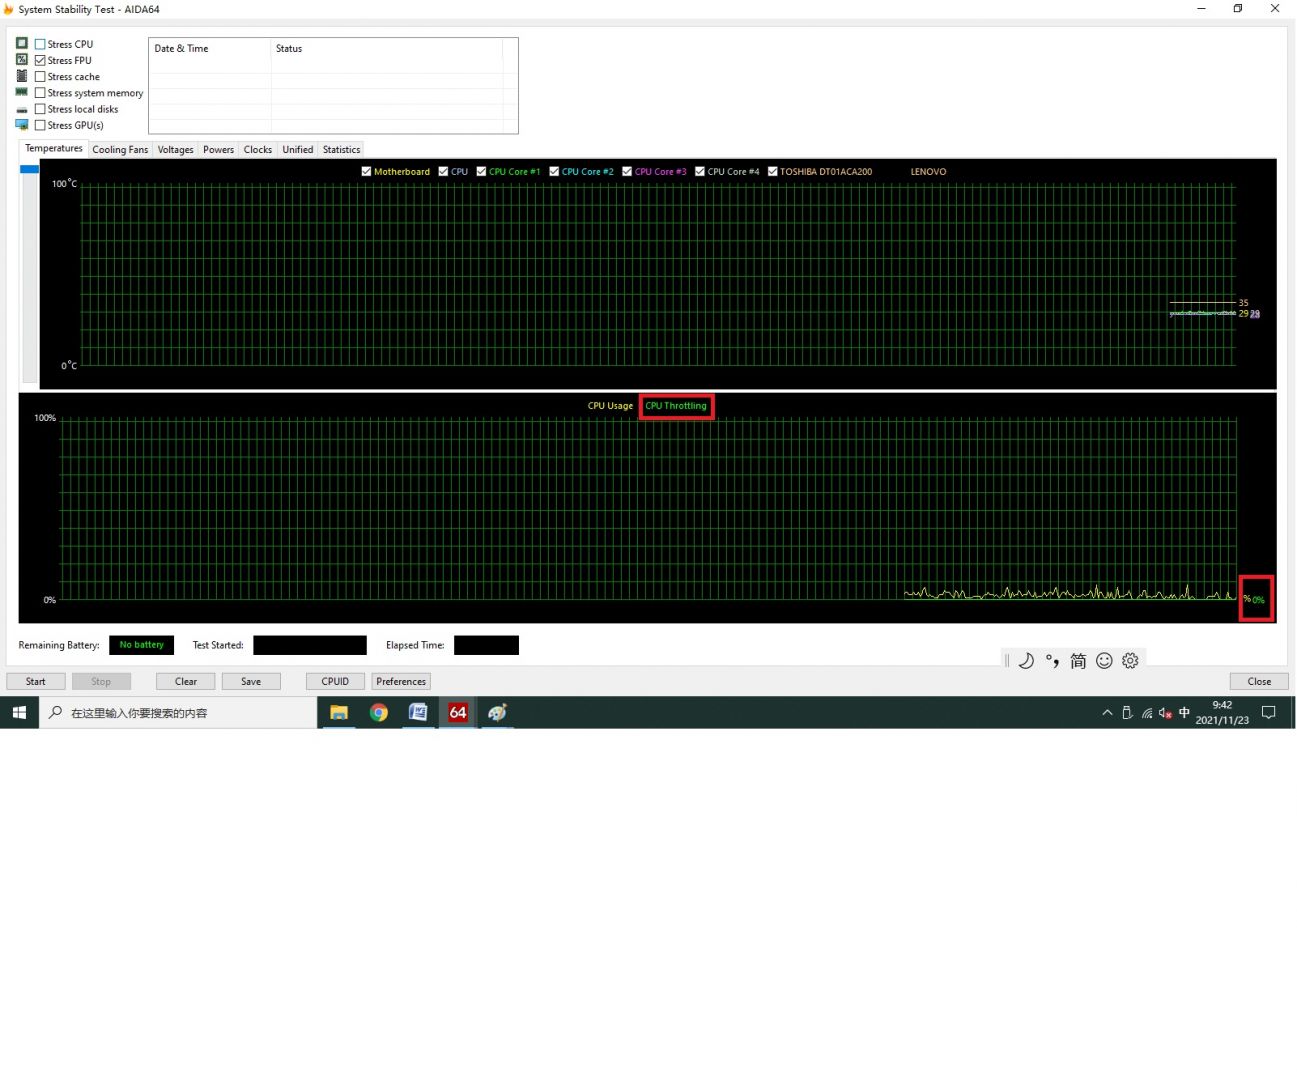
Task: Click the IME emoji smiley icon
Action: pos(1104,661)
